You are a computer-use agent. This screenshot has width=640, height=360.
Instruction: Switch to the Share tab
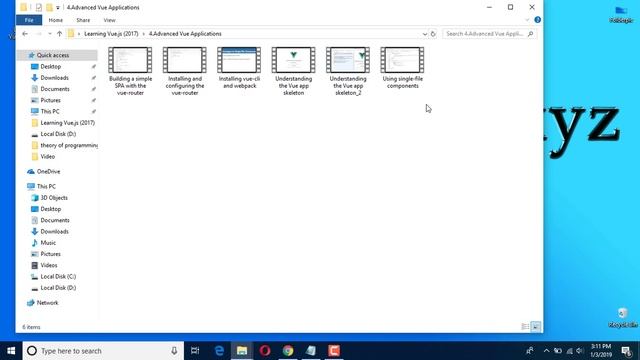click(83, 20)
